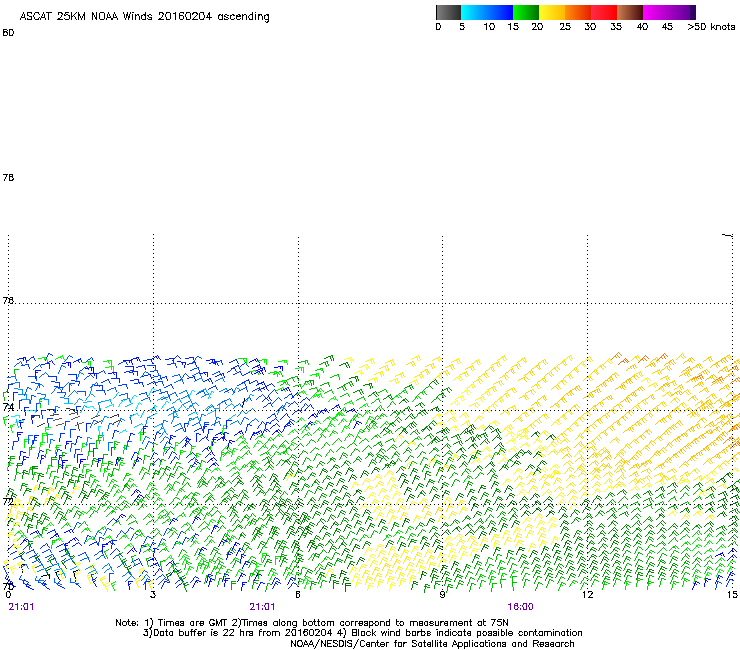
Task: Click the 74 latitude axis label
Action: [x=8, y=407]
